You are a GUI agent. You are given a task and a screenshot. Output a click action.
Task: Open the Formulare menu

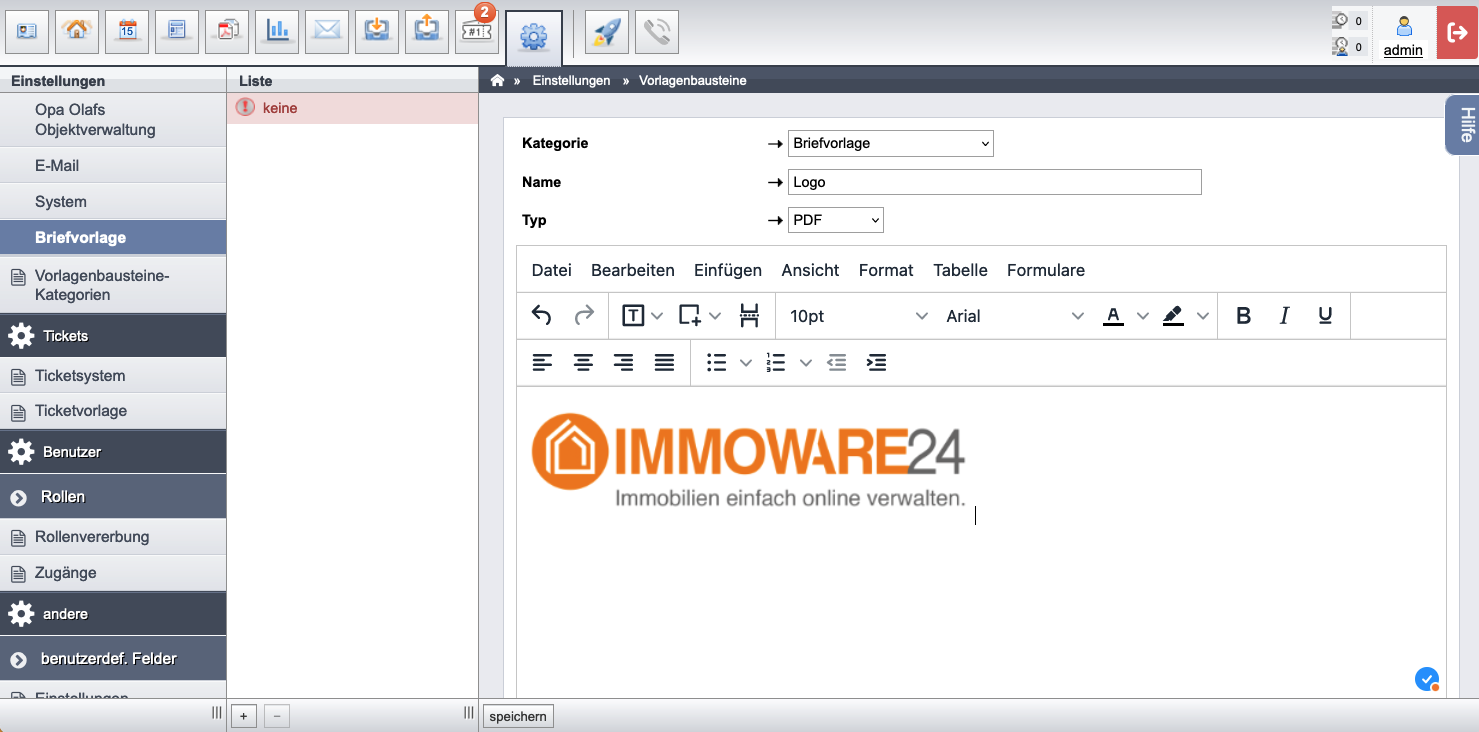coord(1046,270)
